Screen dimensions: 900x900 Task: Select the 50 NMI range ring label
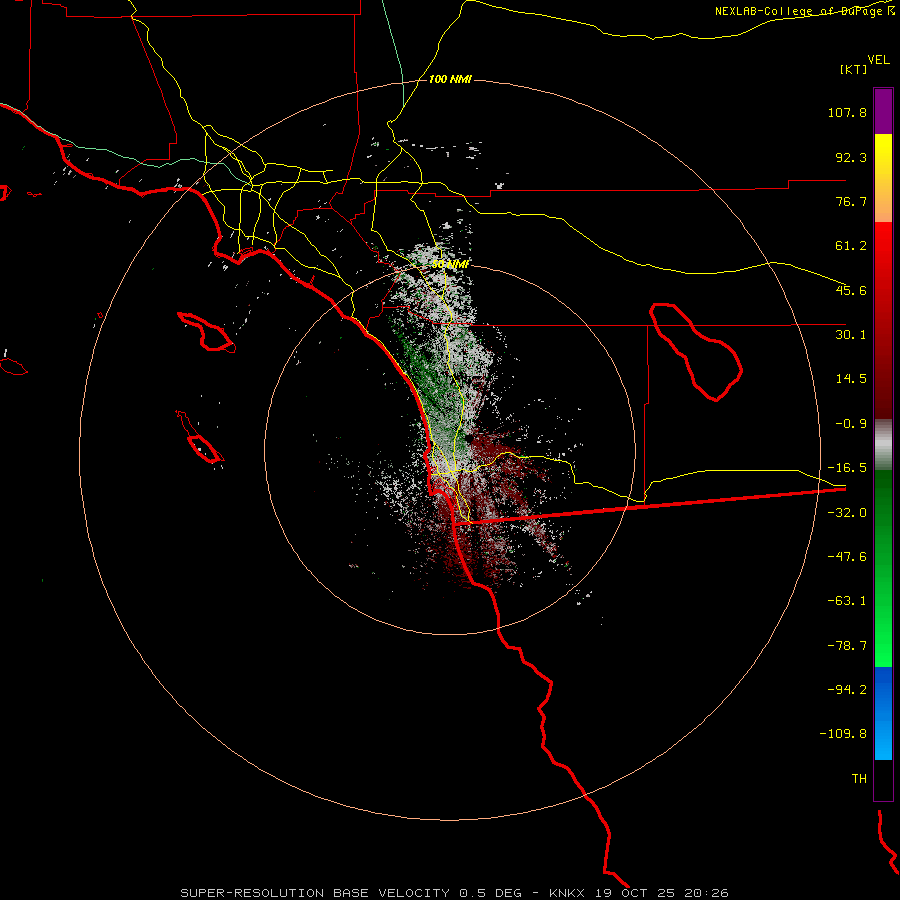450,264
